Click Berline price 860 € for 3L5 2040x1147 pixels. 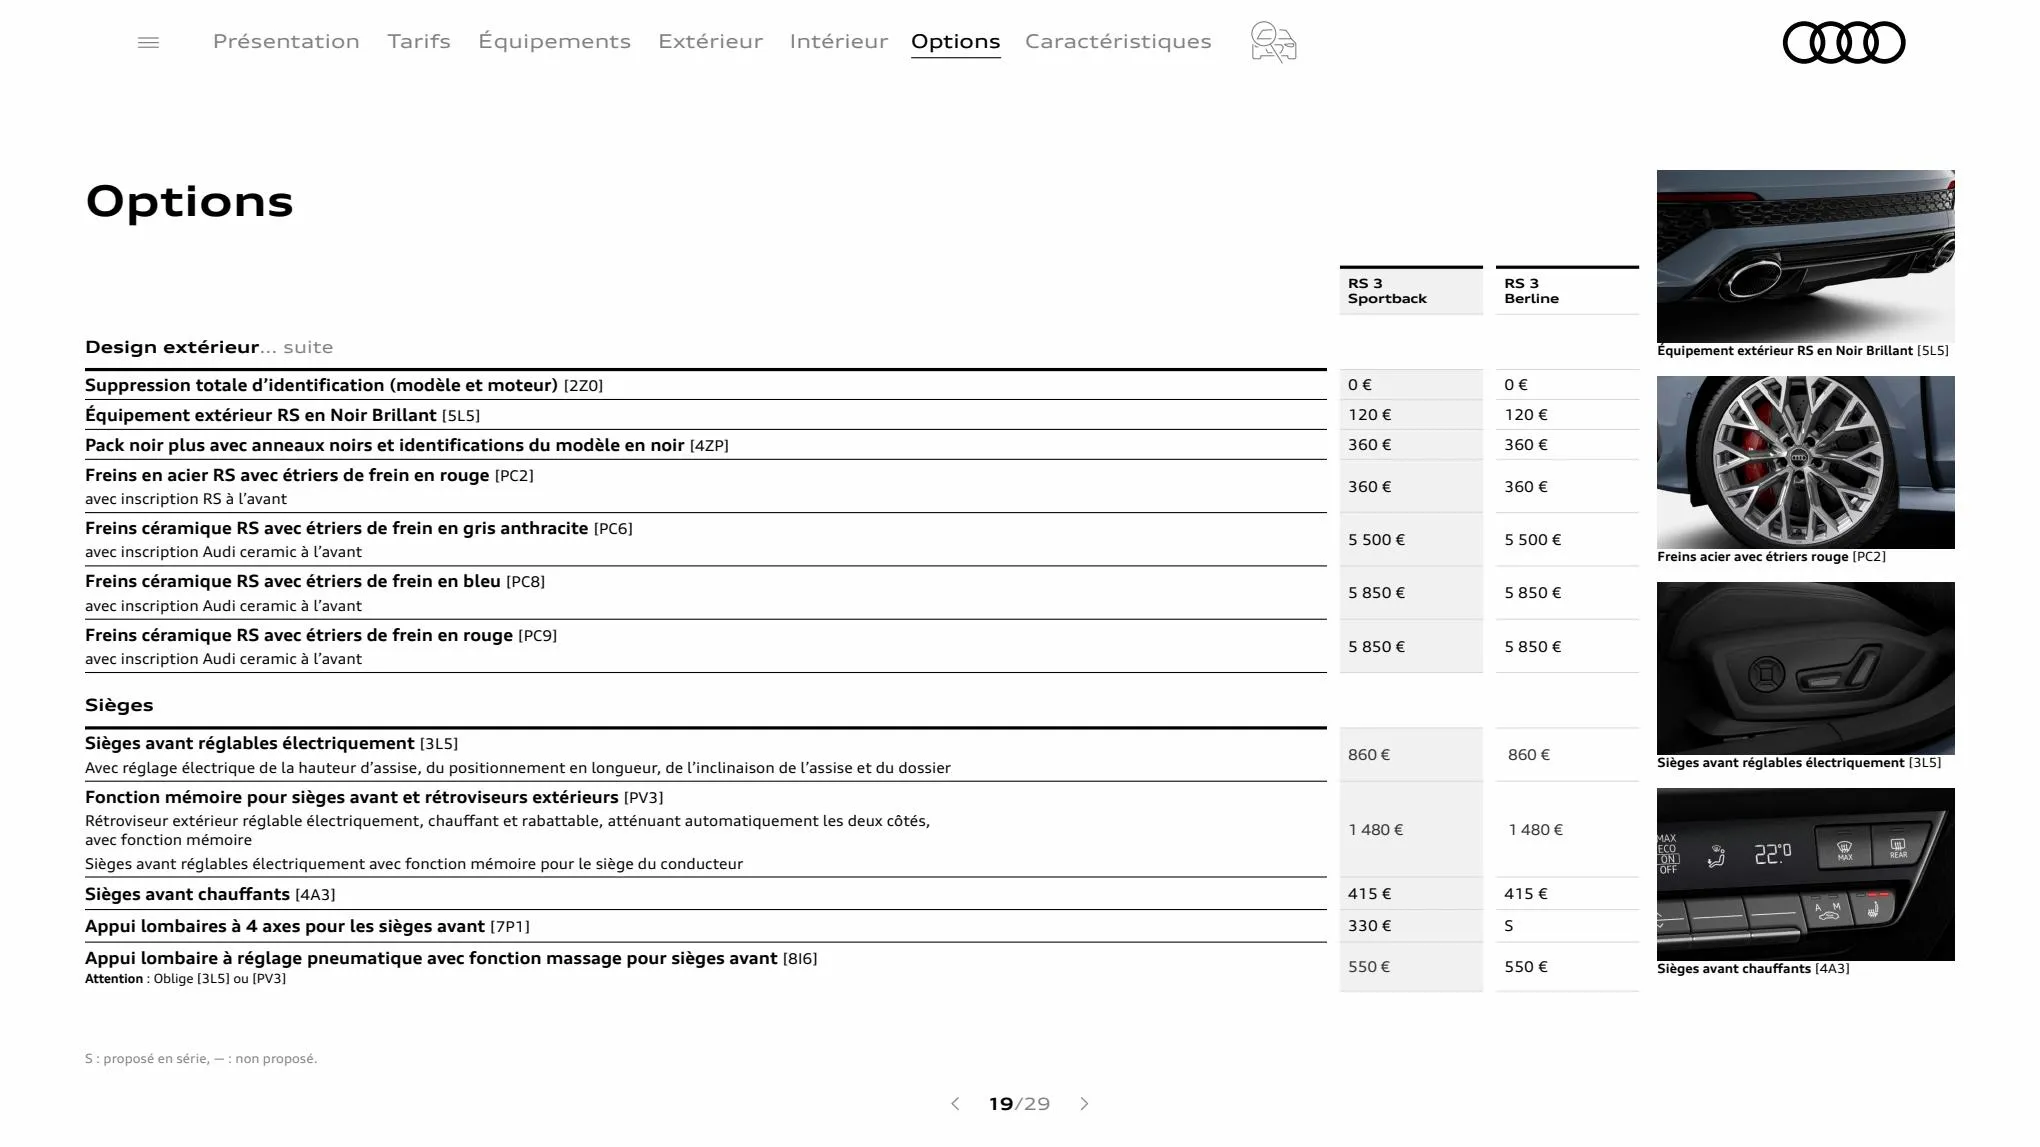pos(1528,755)
